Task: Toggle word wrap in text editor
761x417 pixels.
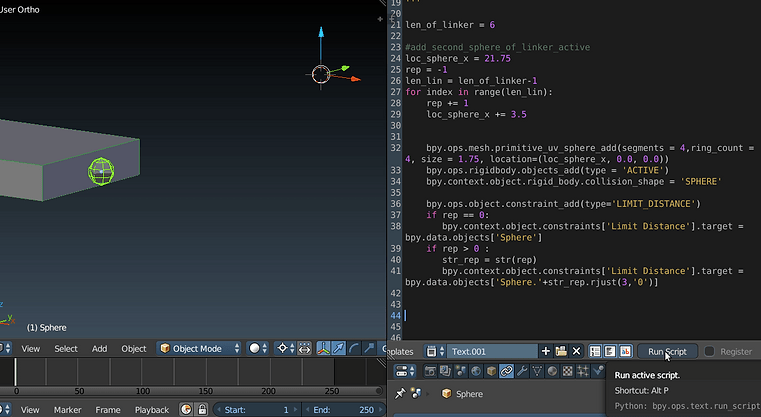Action: pyautogui.click(x=610, y=351)
